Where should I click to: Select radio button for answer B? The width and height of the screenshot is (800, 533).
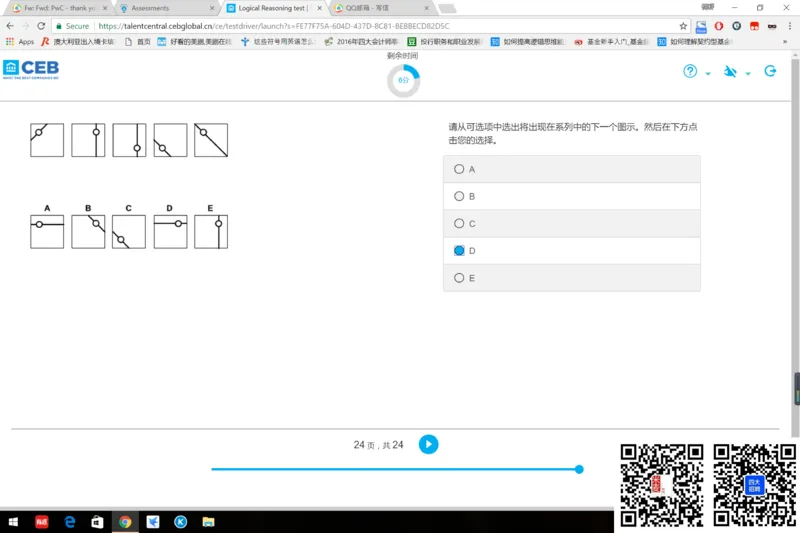click(x=459, y=196)
